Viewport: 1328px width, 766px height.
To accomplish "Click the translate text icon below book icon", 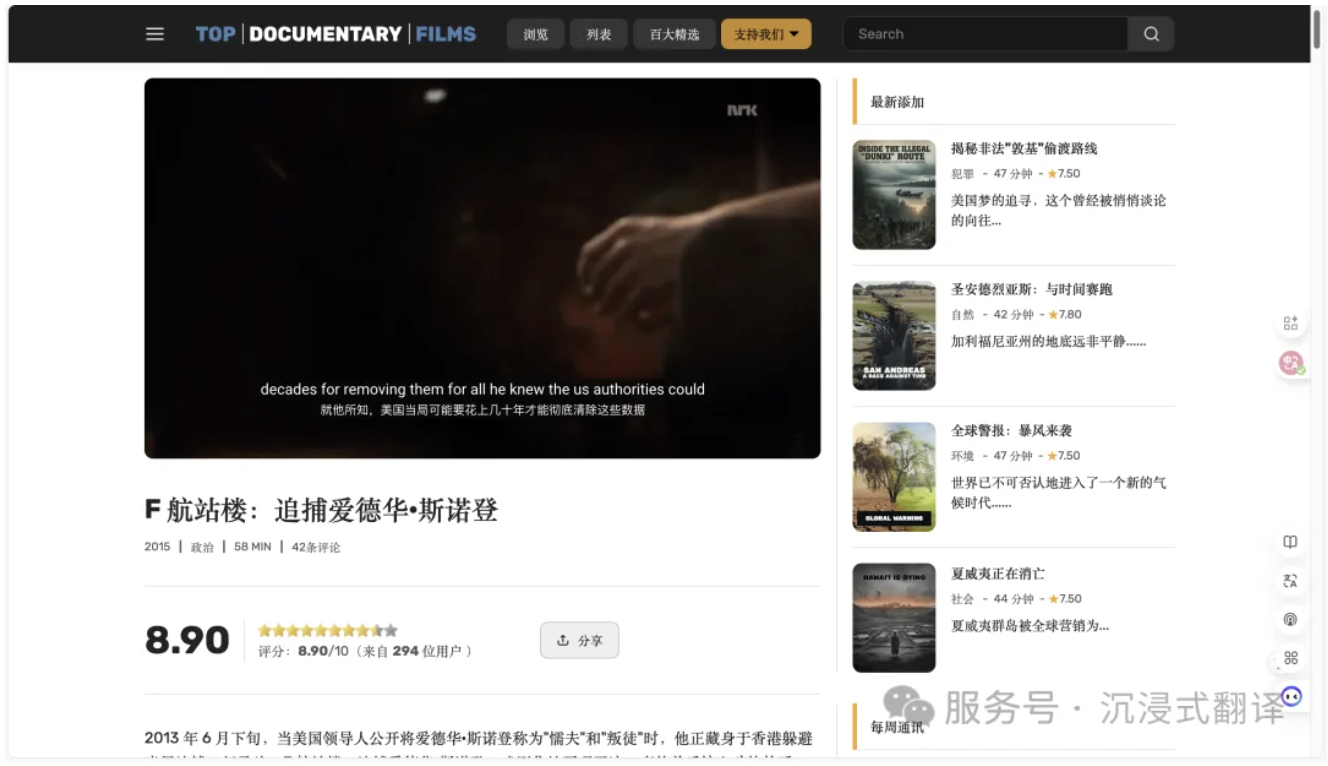I will tap(1291, 581).
